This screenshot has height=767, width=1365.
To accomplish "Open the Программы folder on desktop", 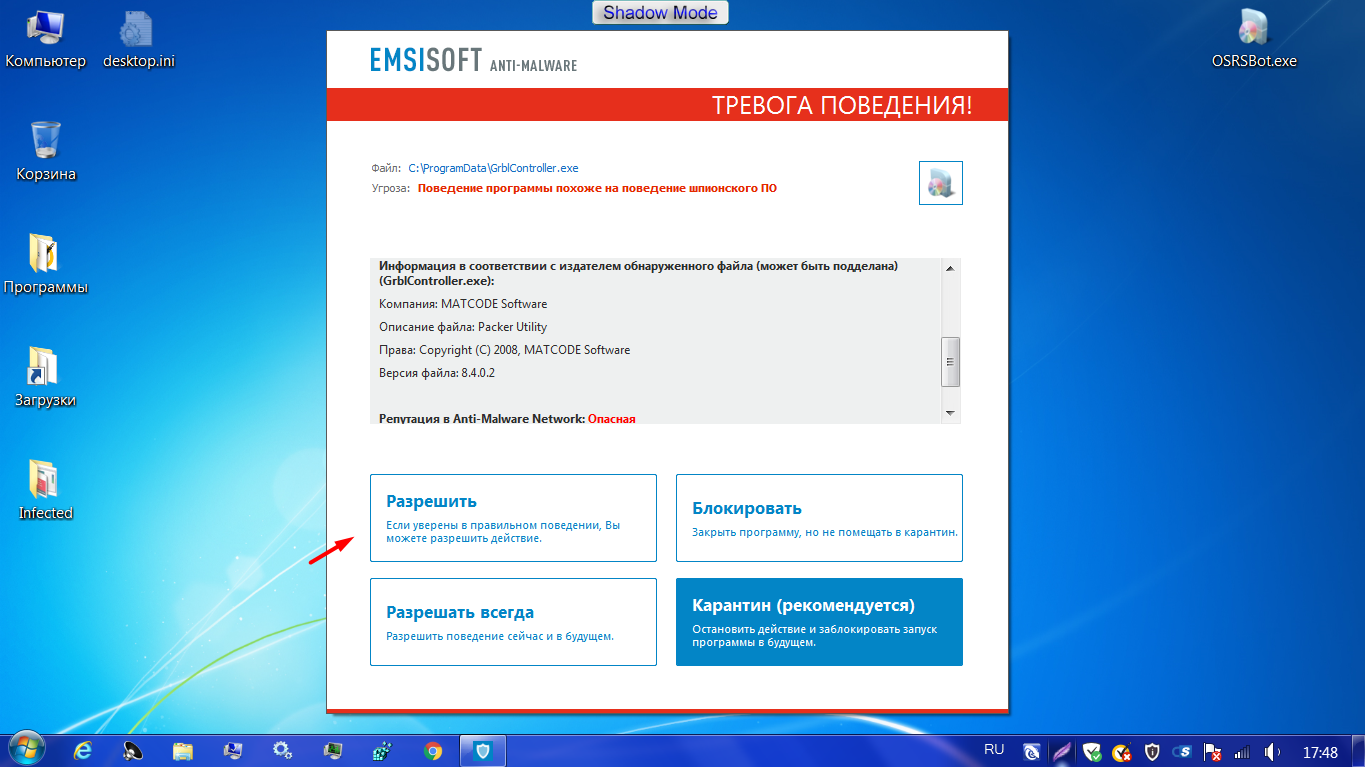I will [46, 265].
